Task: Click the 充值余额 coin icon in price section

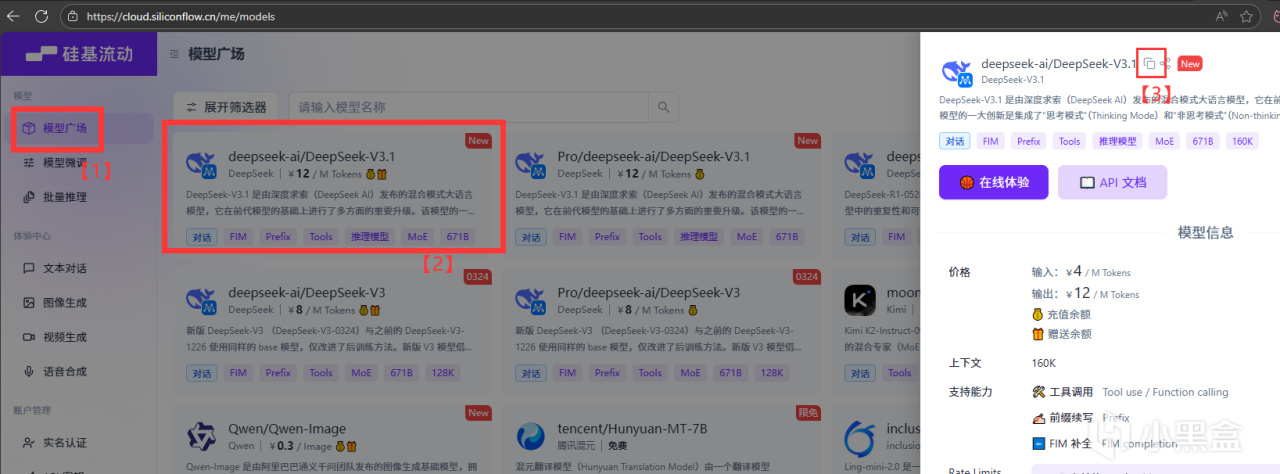Action: click(x=1038, y=314)
